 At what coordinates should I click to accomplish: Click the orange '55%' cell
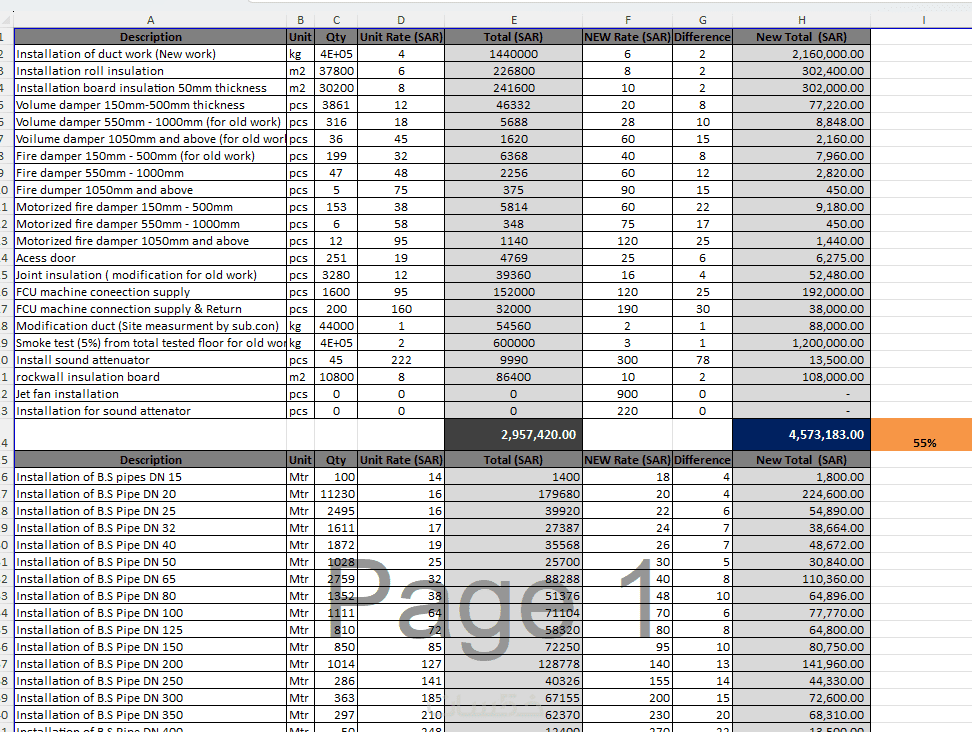tap(923, 434)
